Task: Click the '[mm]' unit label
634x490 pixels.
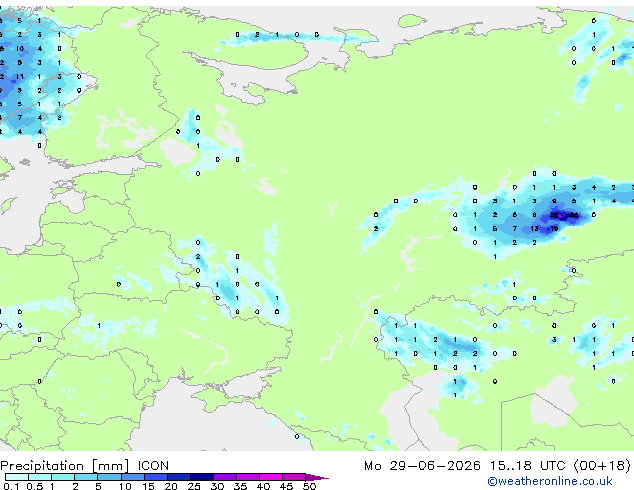Action: click(x=110, y=466)
